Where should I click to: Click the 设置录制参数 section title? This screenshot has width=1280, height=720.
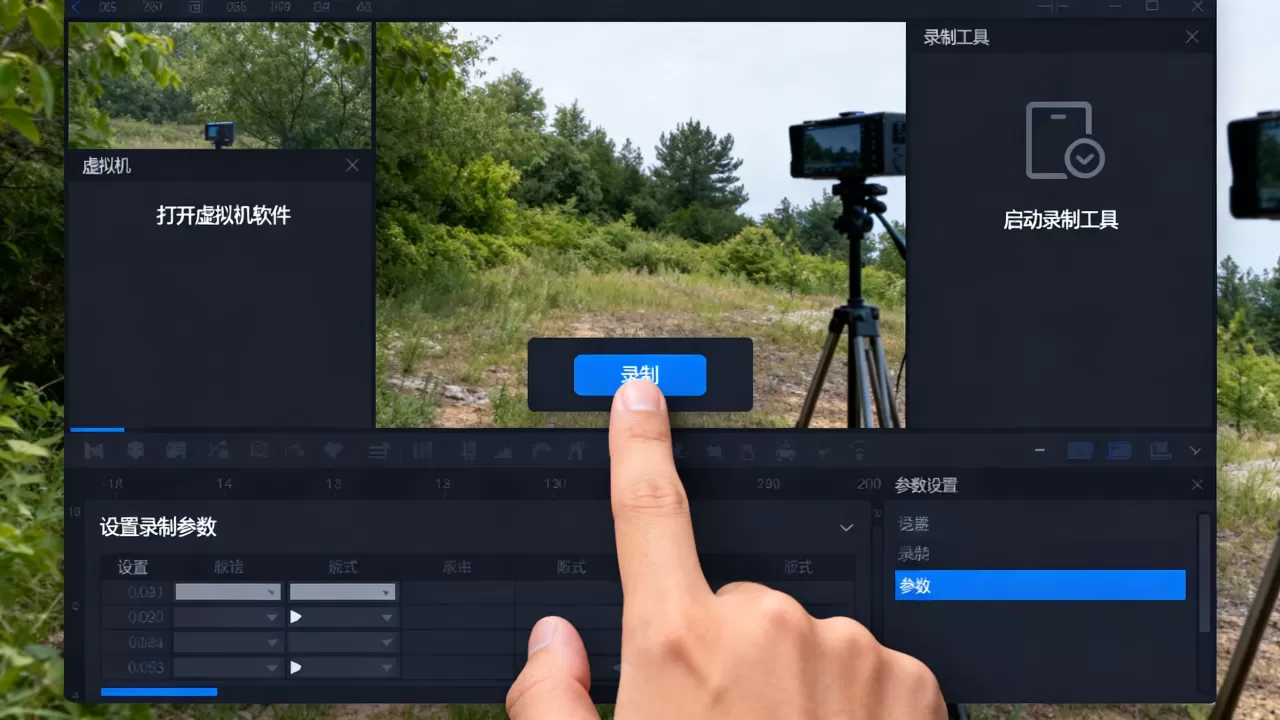tap(158, 527)
